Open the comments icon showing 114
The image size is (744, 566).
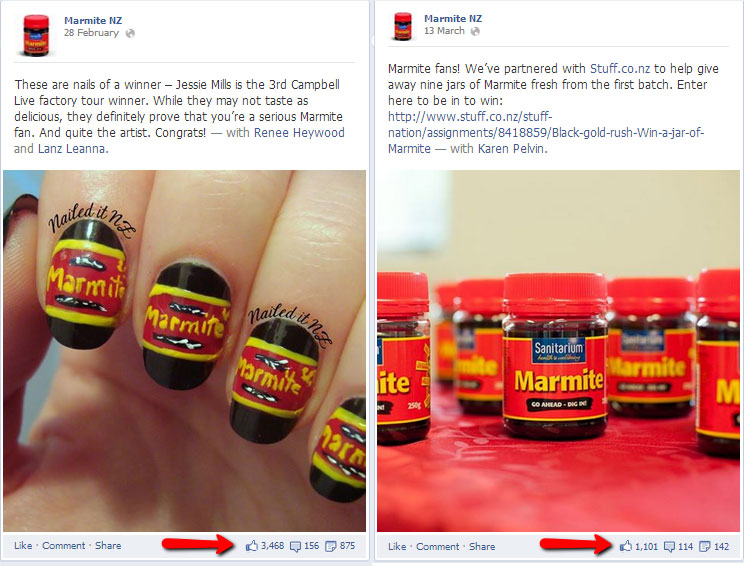(x=669, y=547)
